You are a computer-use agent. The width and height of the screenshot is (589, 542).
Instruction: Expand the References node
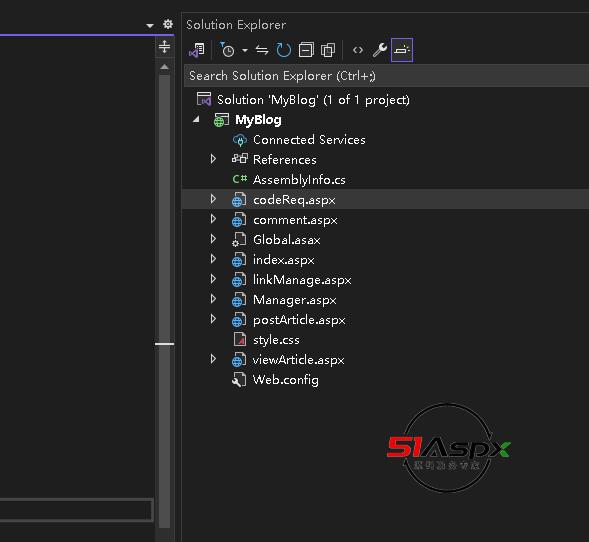click(x=213, y=159)
